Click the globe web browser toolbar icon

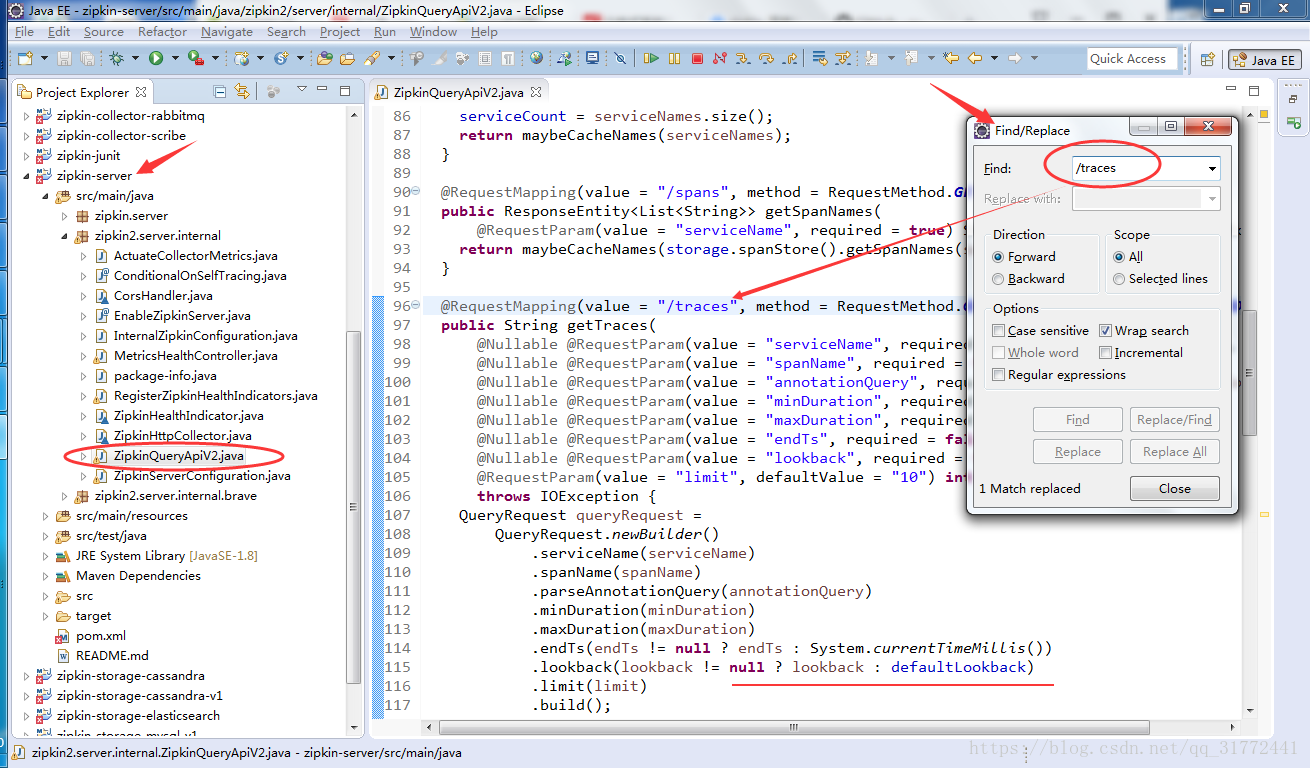pos(537,58)
